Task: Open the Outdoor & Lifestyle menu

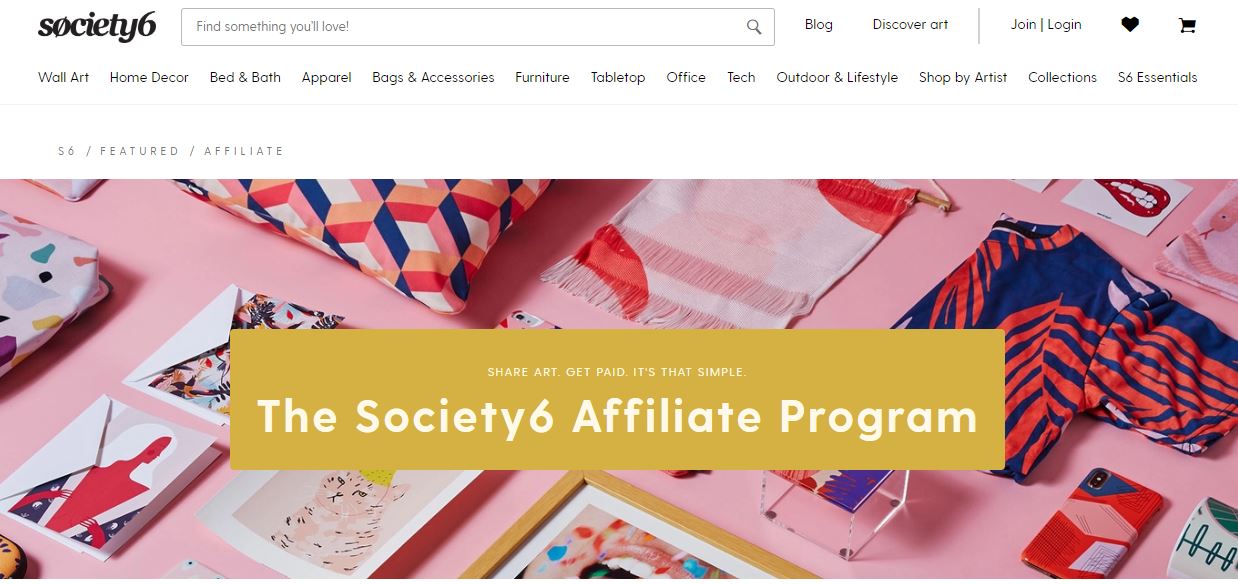Action: pos(837,77)
